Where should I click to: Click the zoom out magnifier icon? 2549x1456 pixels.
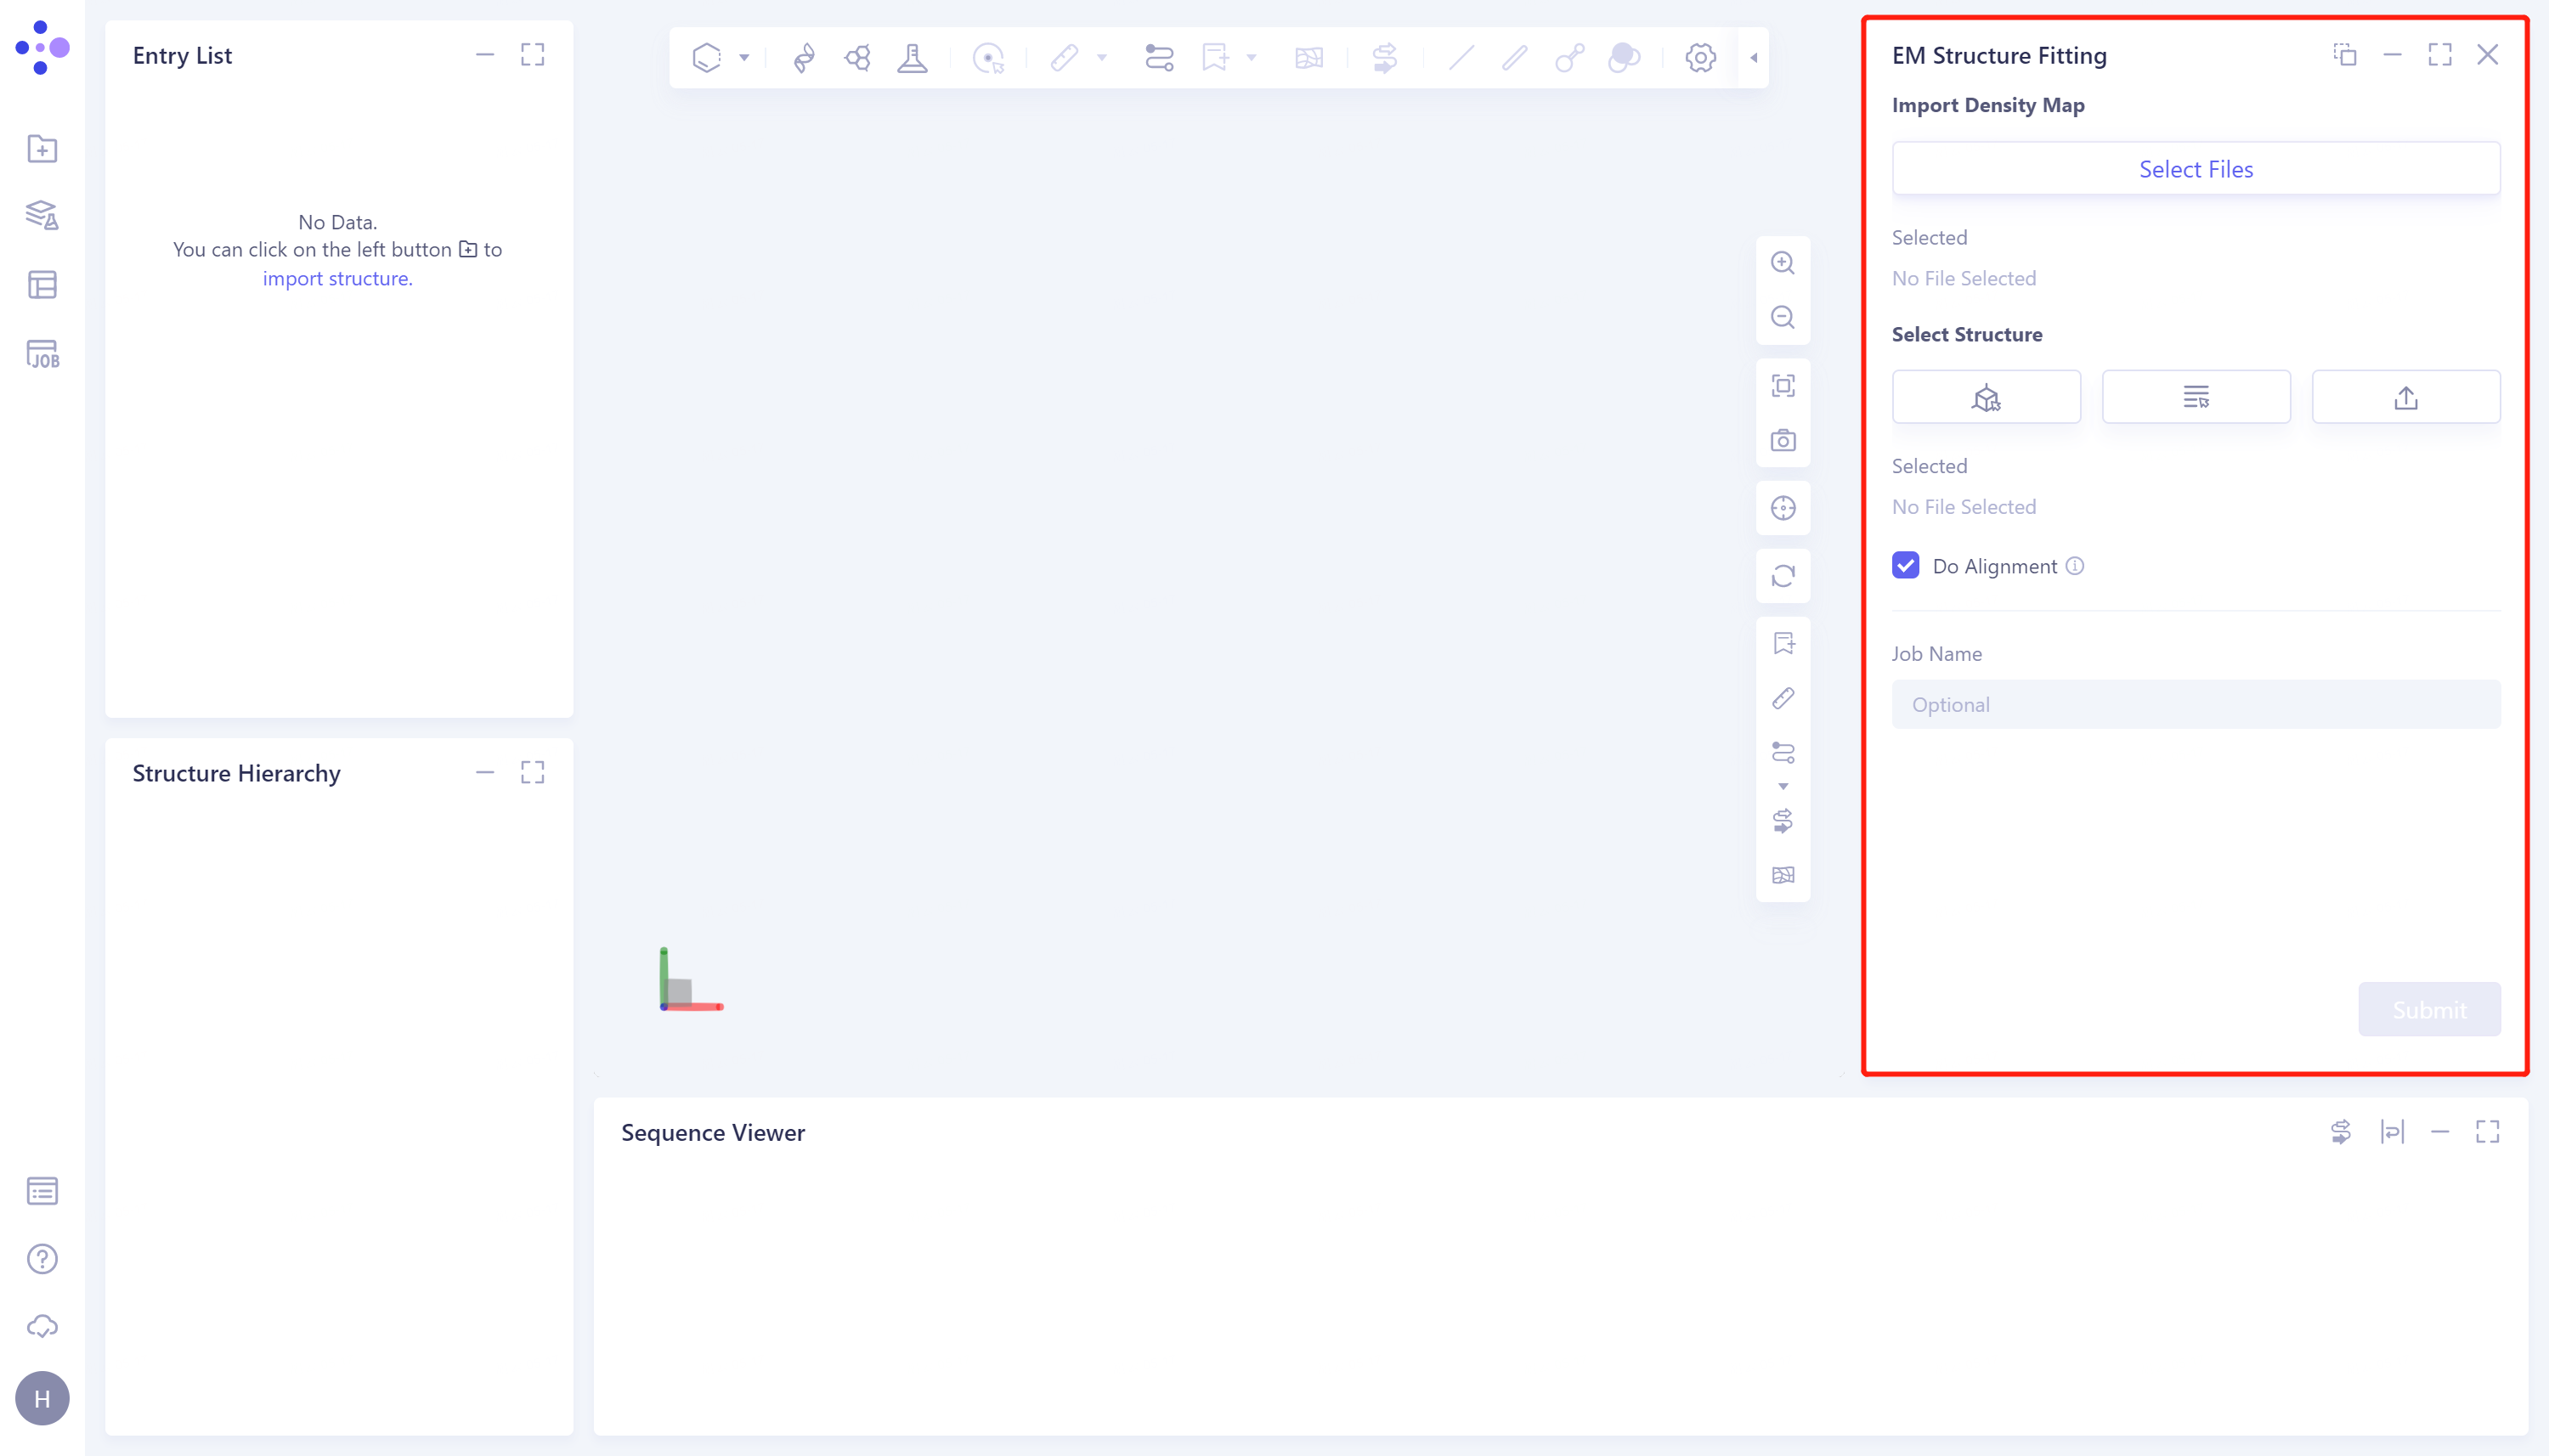tap(1782, 318)
